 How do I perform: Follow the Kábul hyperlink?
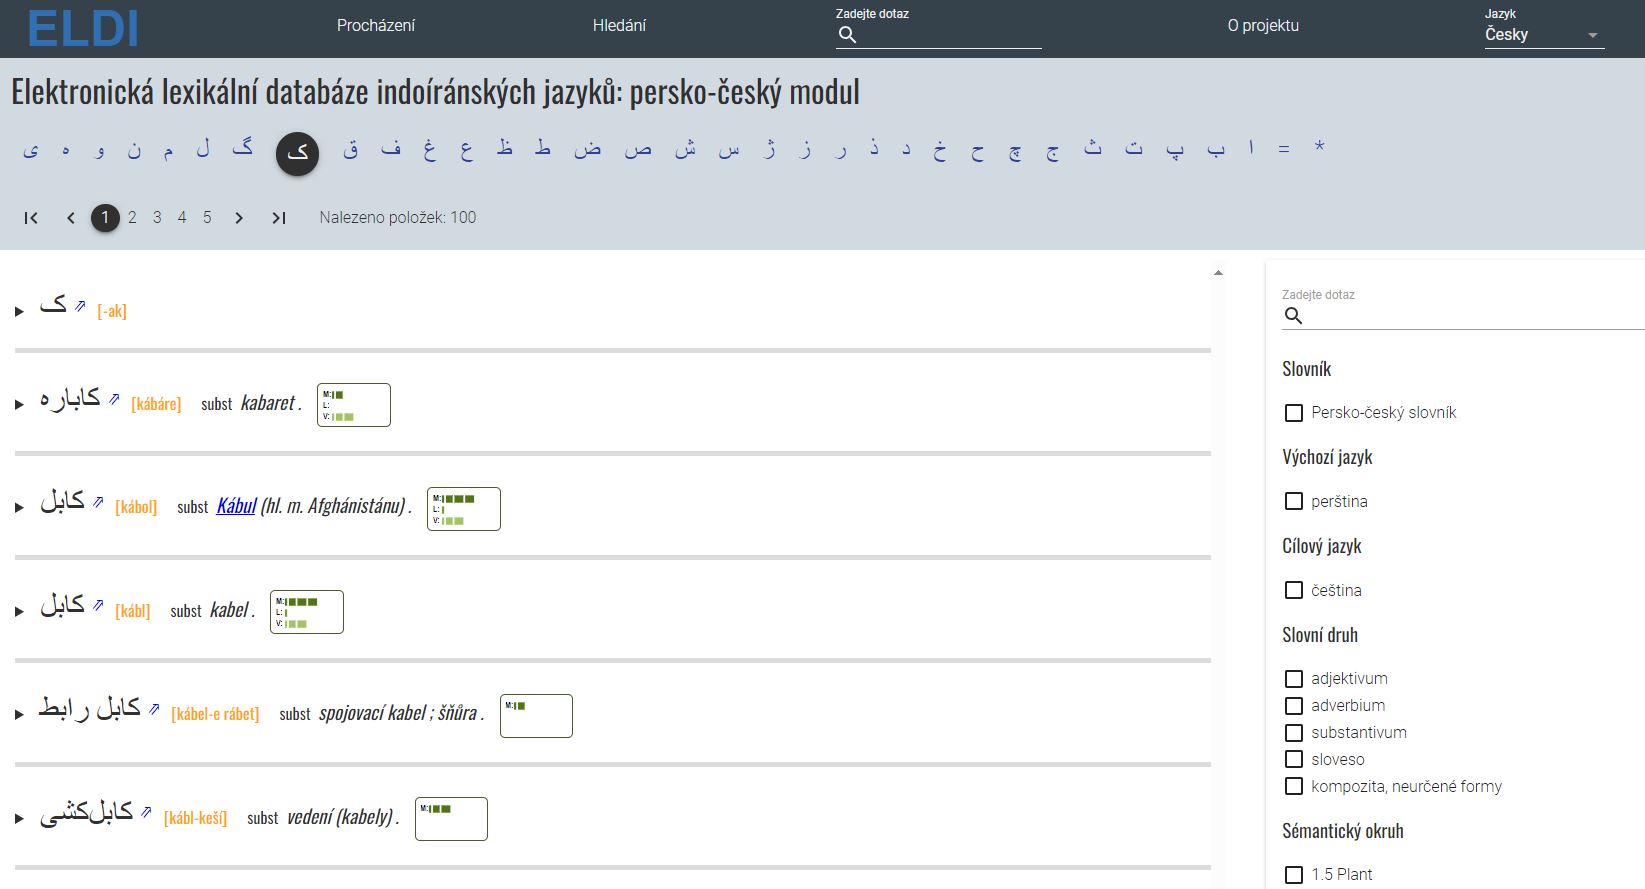236,506
